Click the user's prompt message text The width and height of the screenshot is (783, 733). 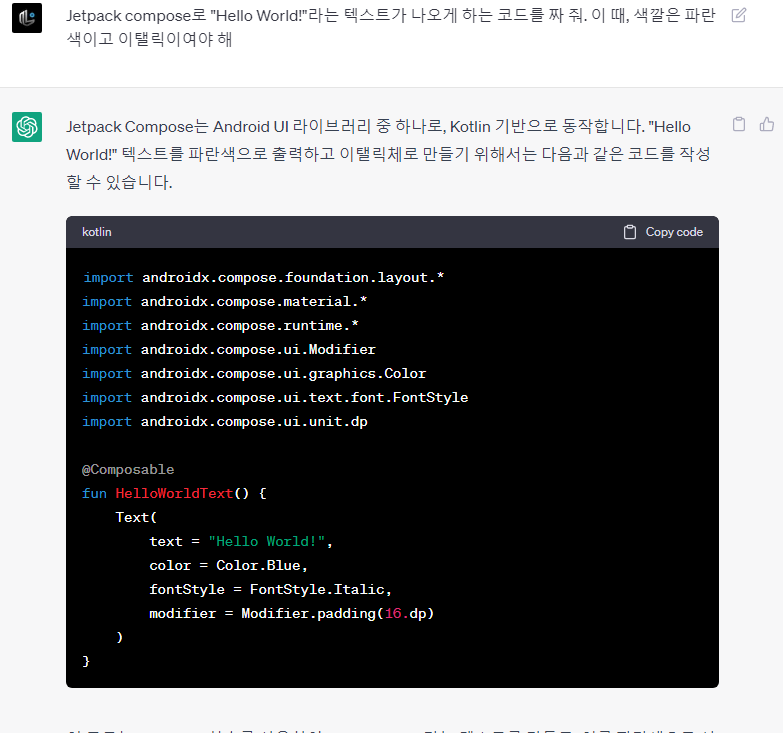pyautogui.click(x=391, y=27)
